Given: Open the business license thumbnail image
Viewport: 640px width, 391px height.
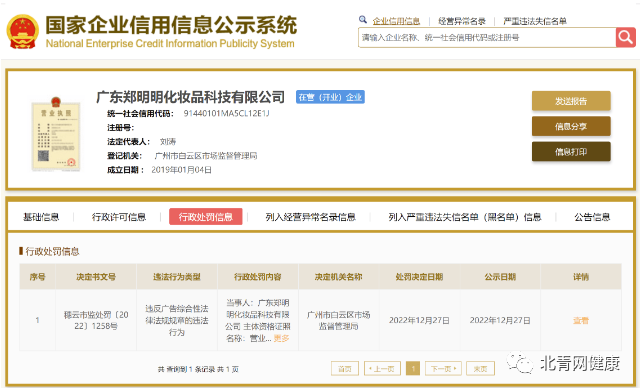Looking at the screenshot, I should pos(56,134).
